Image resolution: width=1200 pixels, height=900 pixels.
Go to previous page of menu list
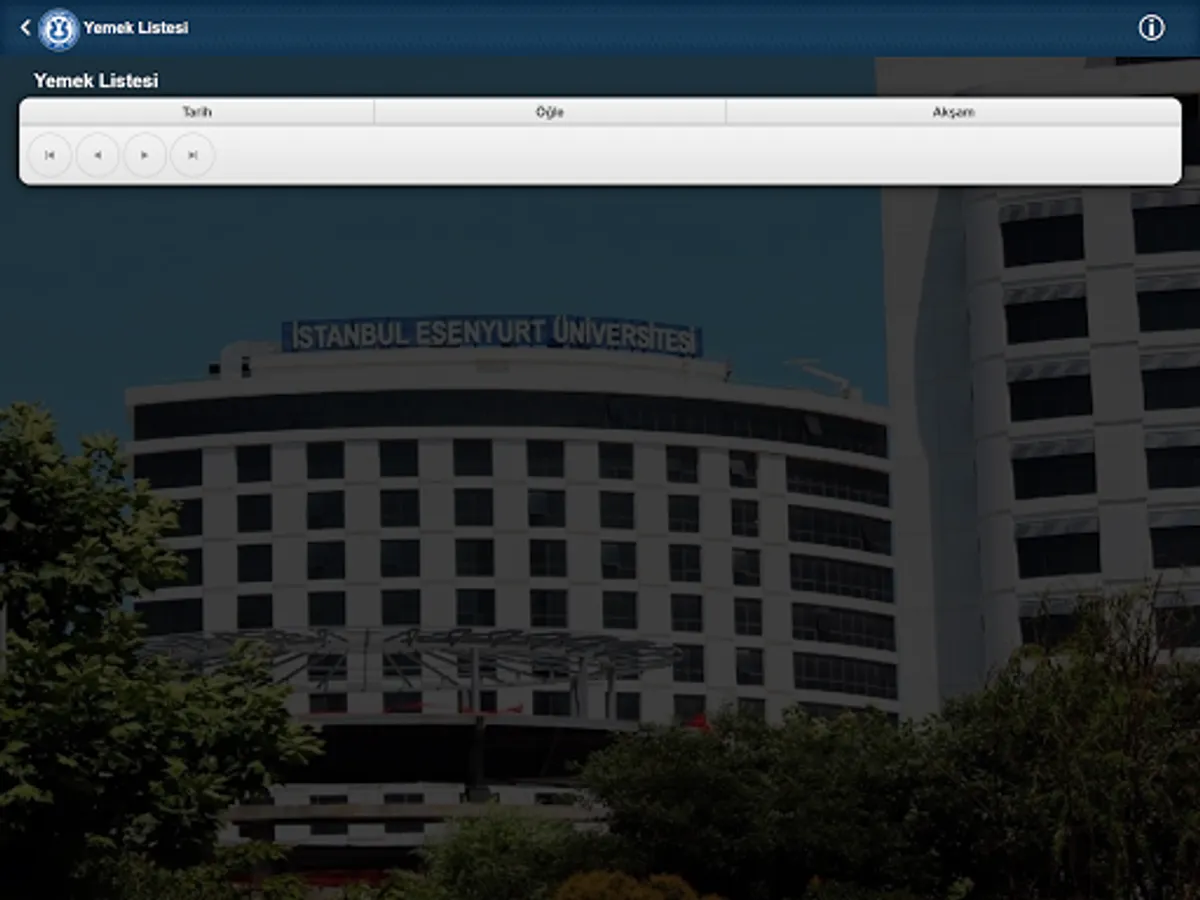(x=97, y=155)
